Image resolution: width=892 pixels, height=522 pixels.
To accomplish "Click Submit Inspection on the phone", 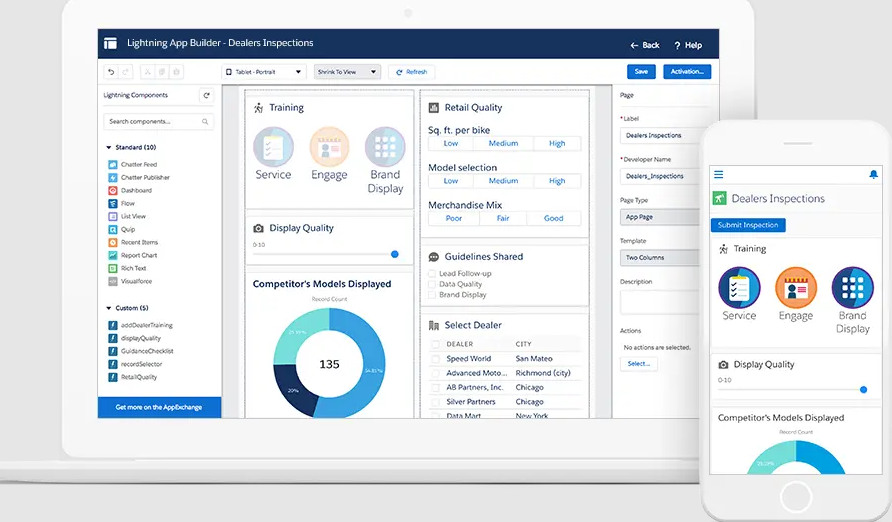I will pyautogui.click(x=748, y=225).
